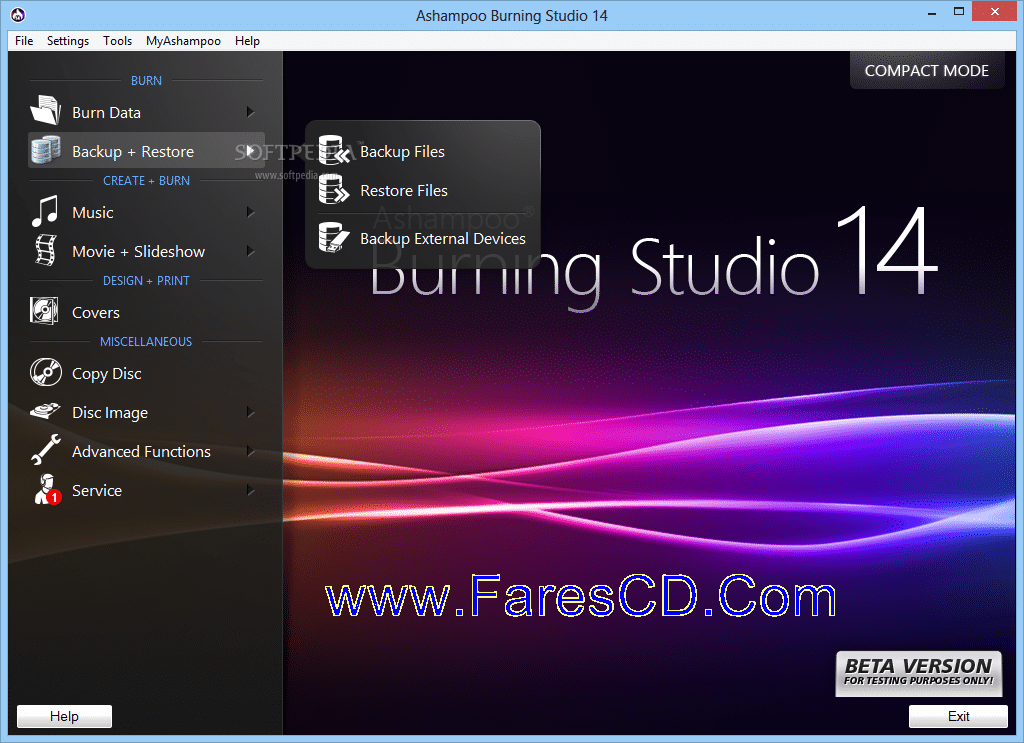Viewport: 1024px width, 743px height.
Task: Click the Advanced Functions wrench icon
Action: pyautogui.click(x=46, y=449)
